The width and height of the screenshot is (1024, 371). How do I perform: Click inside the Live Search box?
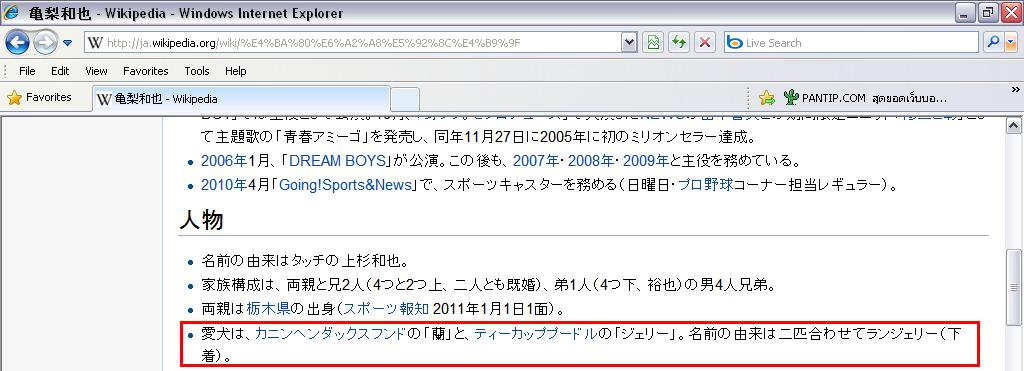[851, 43]
